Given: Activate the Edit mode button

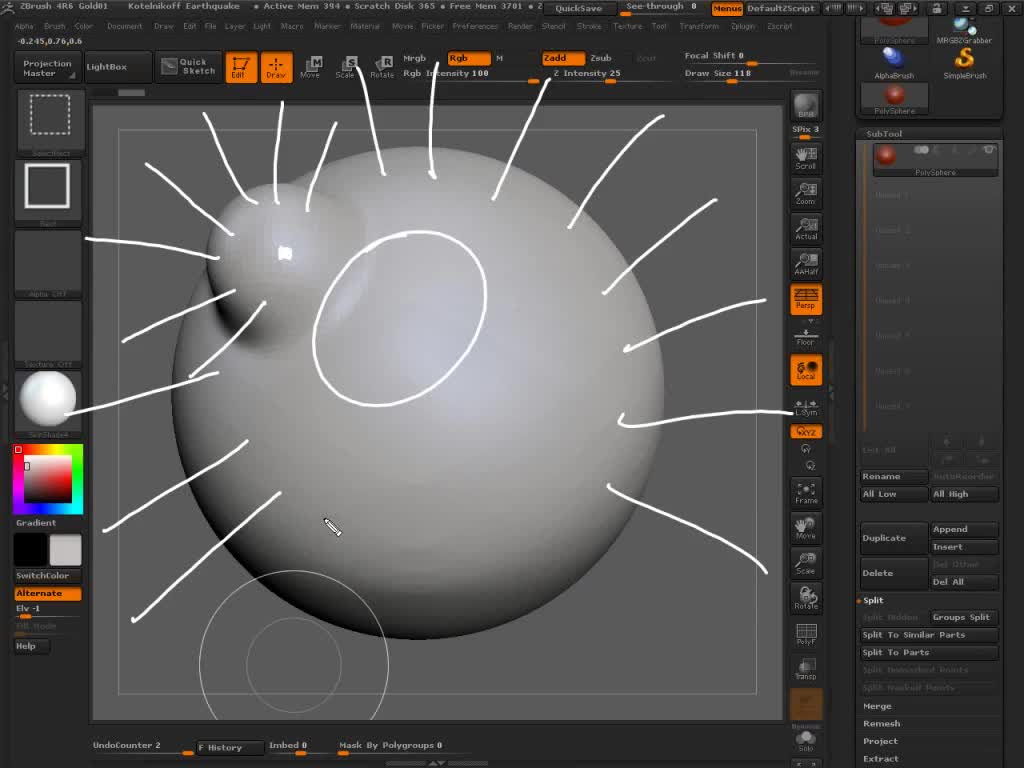Looking at the screenshot, I should coord(241,67).
